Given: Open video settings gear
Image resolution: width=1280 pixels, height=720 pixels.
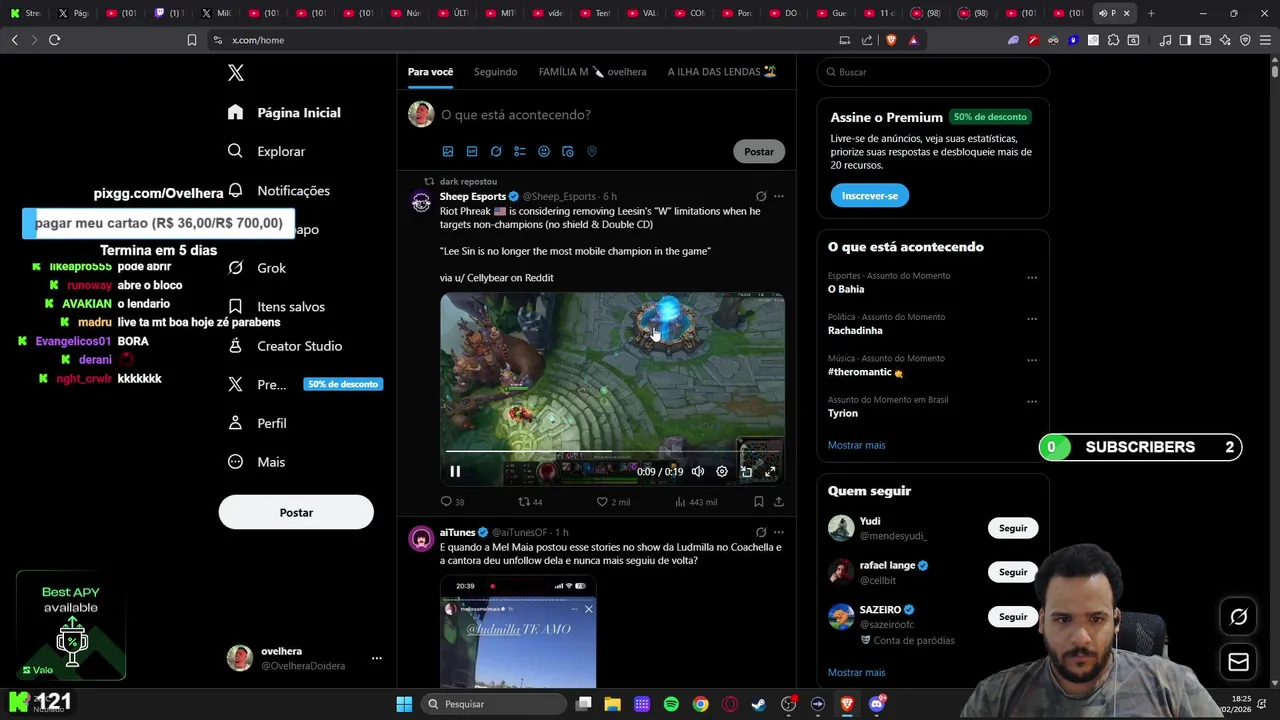Looking at the screenshot, I should click(x=722, y=472).
